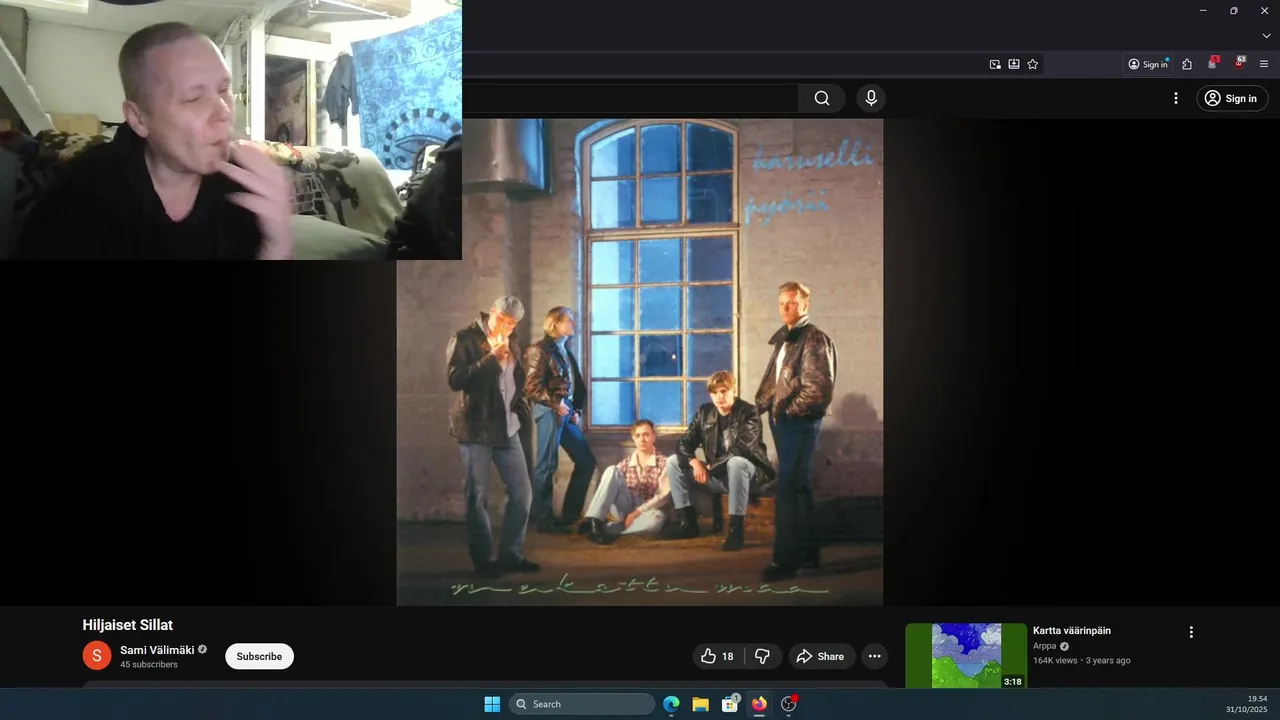Click inside YouTube search input field
The height and width of the screenshot is (720, 1280).
(630, 98)
